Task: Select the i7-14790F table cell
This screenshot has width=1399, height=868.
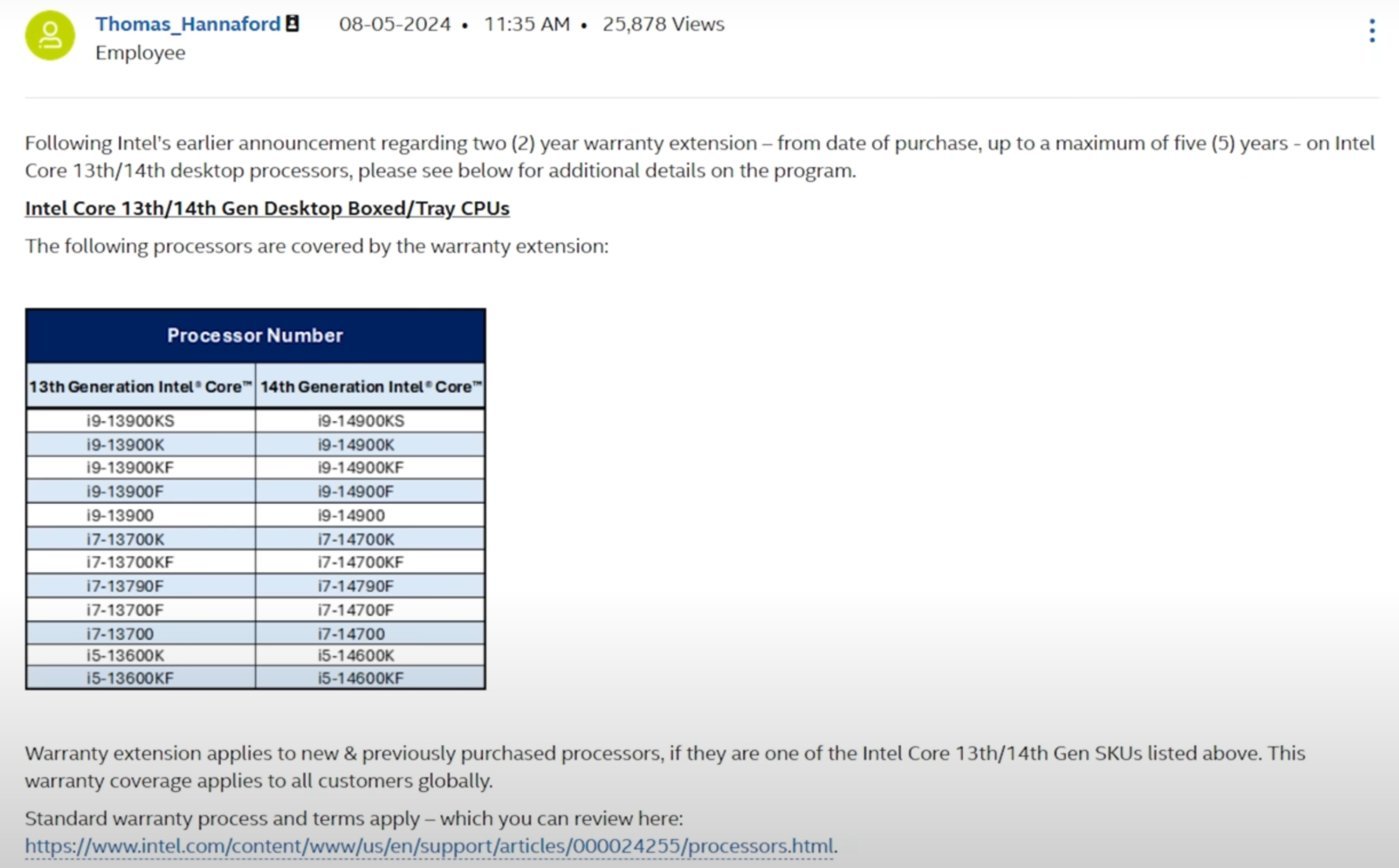Action: pos(371,586)
